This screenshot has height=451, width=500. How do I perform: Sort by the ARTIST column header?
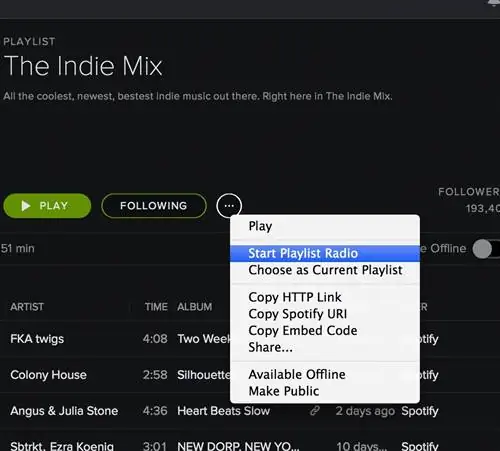click(27, 307)
